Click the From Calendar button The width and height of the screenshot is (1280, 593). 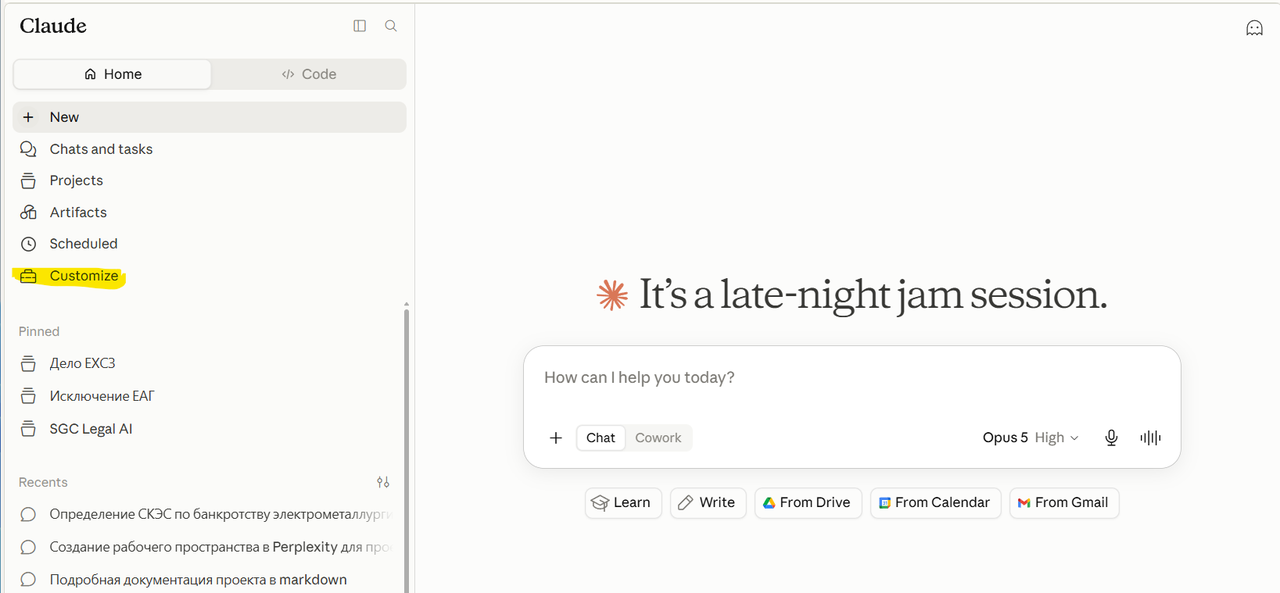[x=936, y=503]
